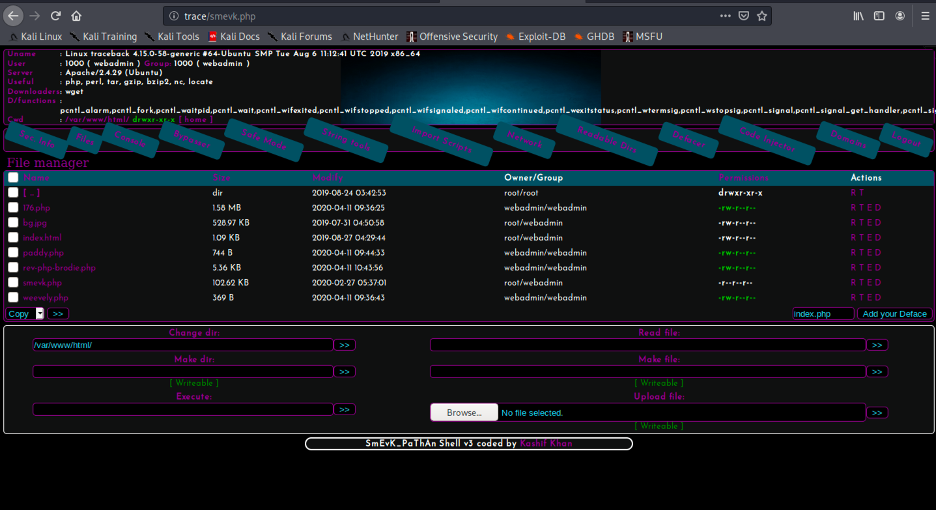Submit the Execute >> button
This screenshot has height=510, width=936.
click(x=344, y=410)
